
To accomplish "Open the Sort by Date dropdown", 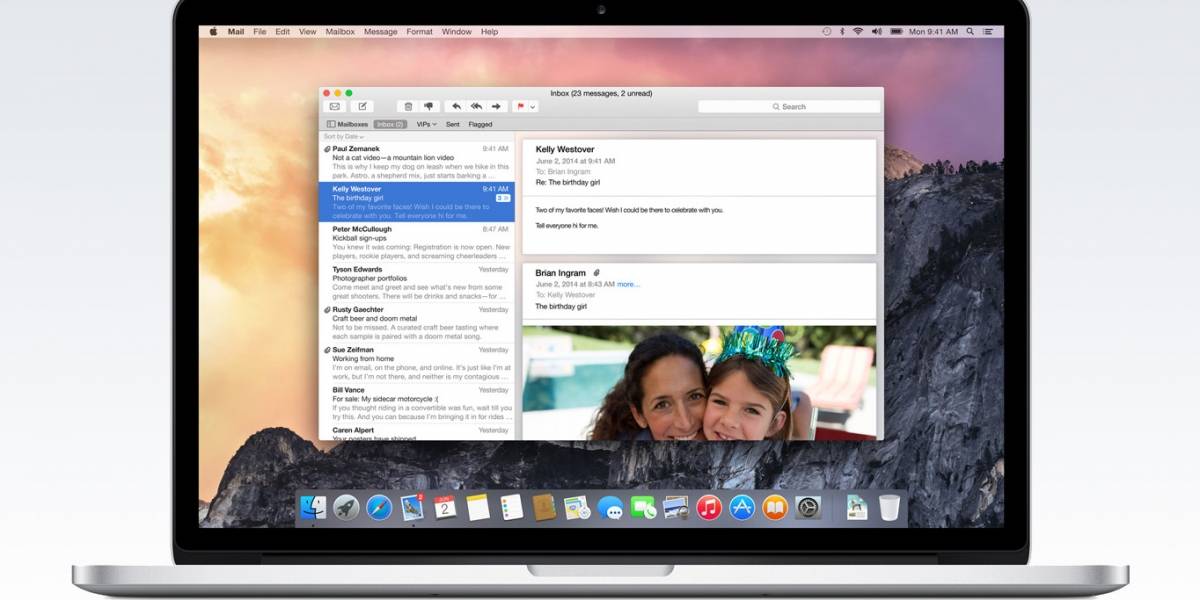I will point(342,136).
